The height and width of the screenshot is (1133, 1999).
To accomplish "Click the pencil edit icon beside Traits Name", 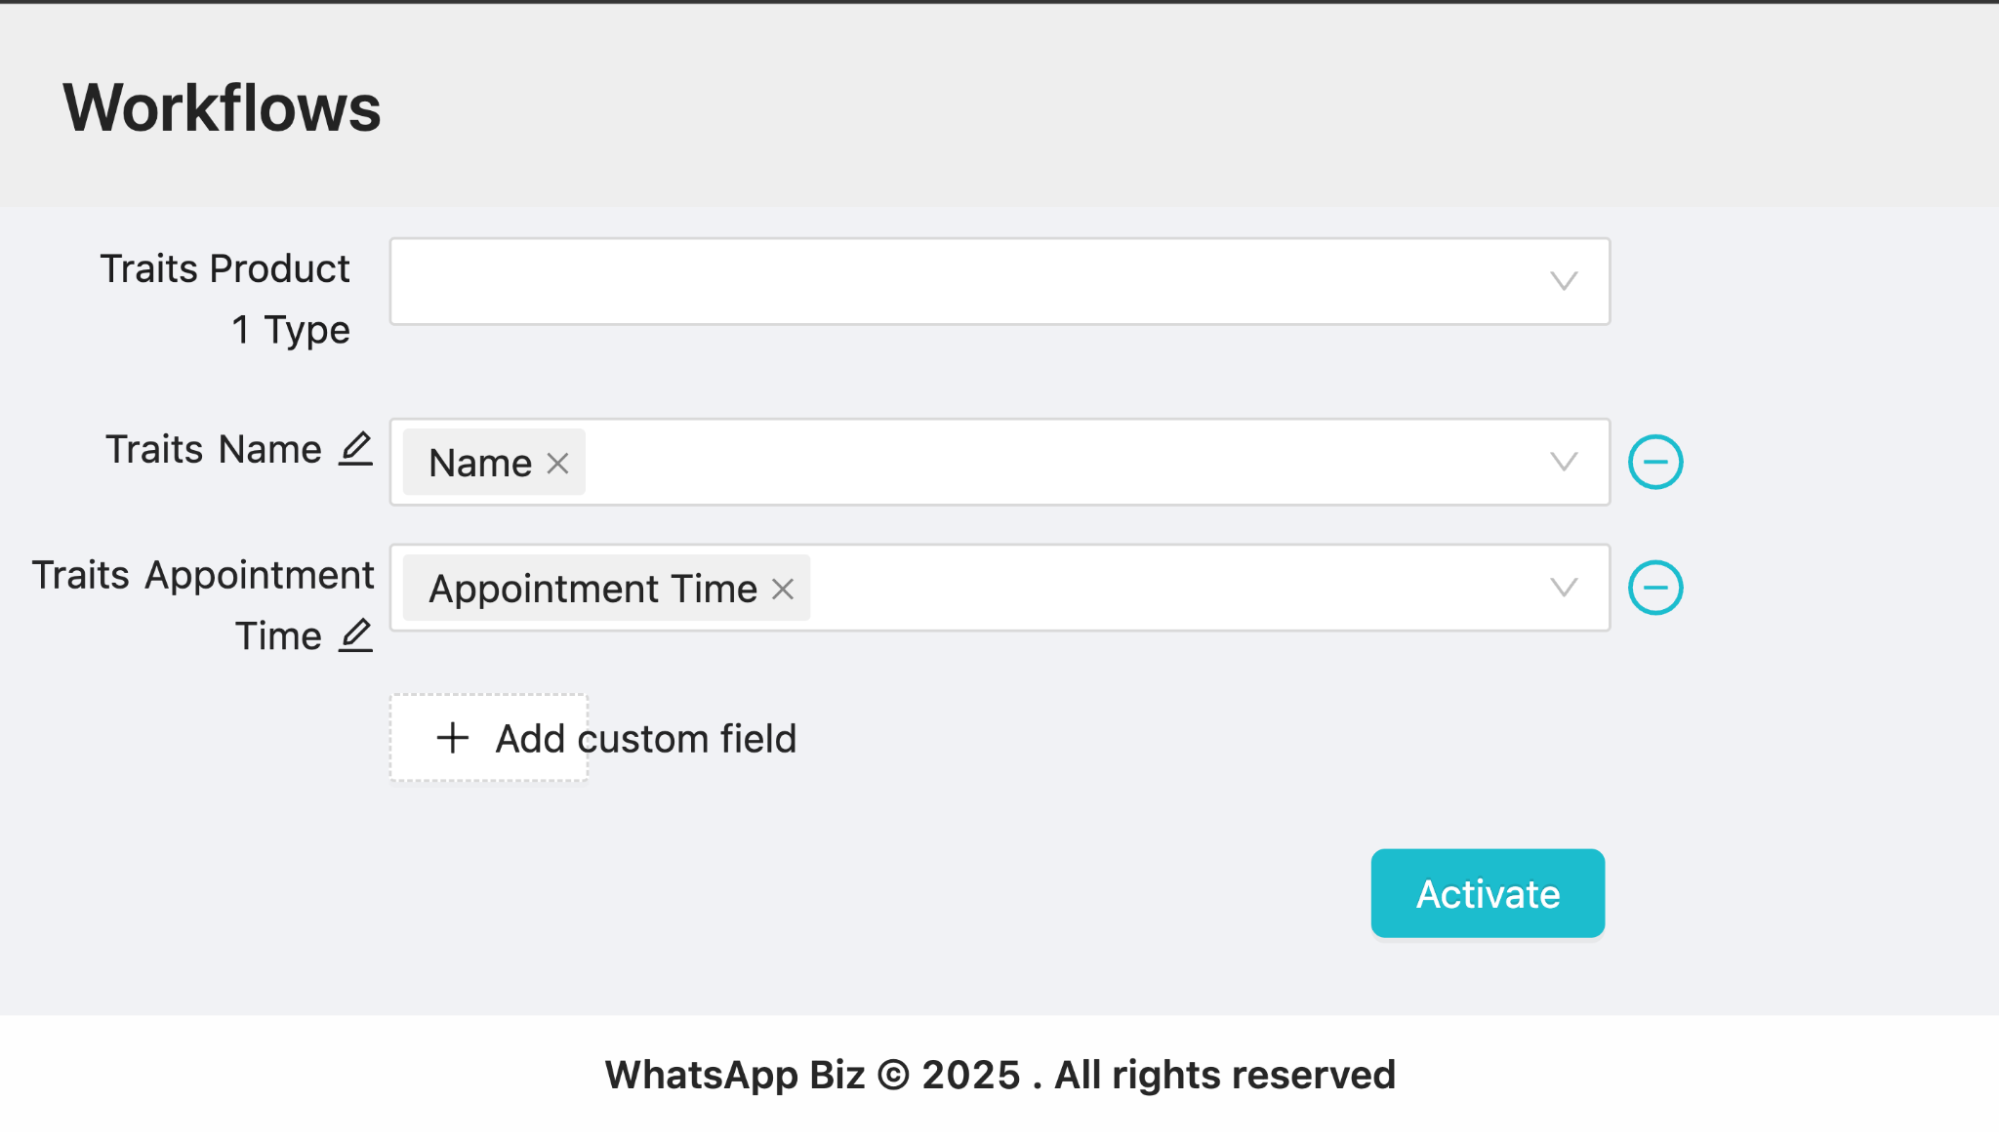I will (355, 448).
